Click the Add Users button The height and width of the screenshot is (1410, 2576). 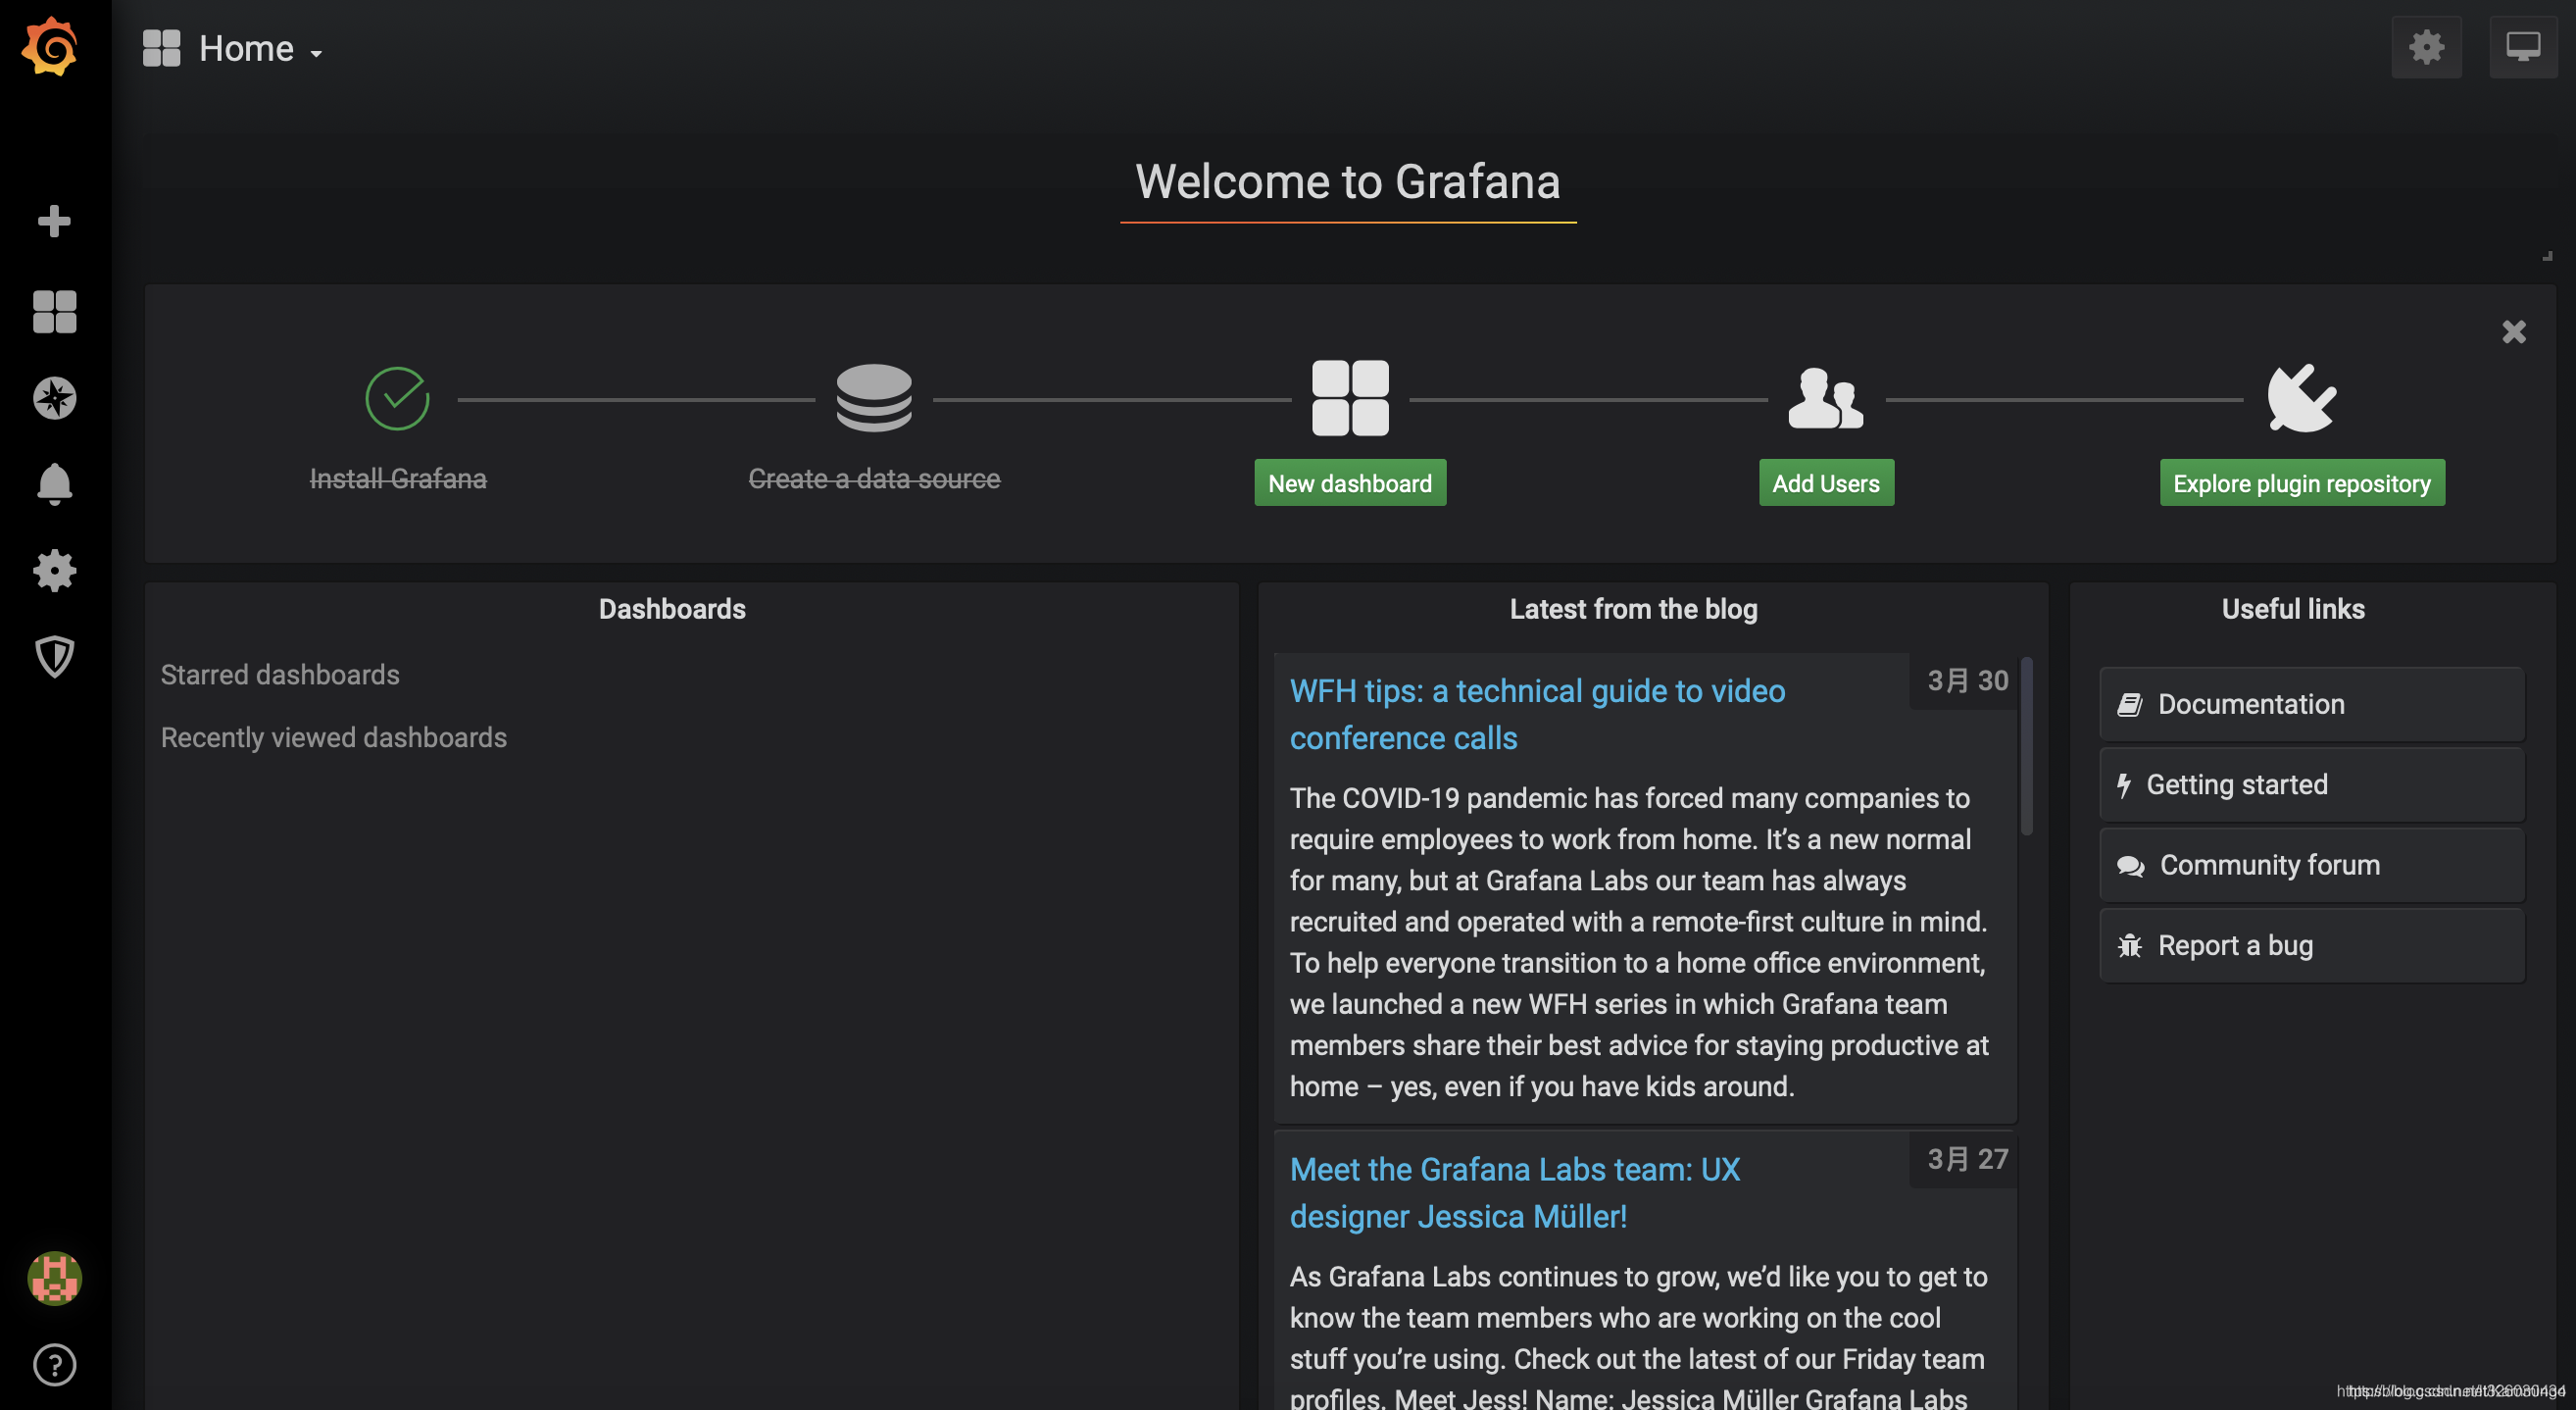(x=1825, y=483)
